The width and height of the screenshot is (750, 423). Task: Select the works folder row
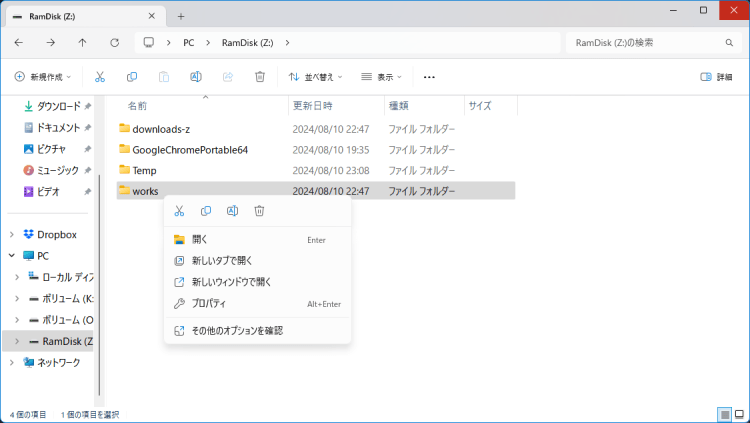(316, 191)
